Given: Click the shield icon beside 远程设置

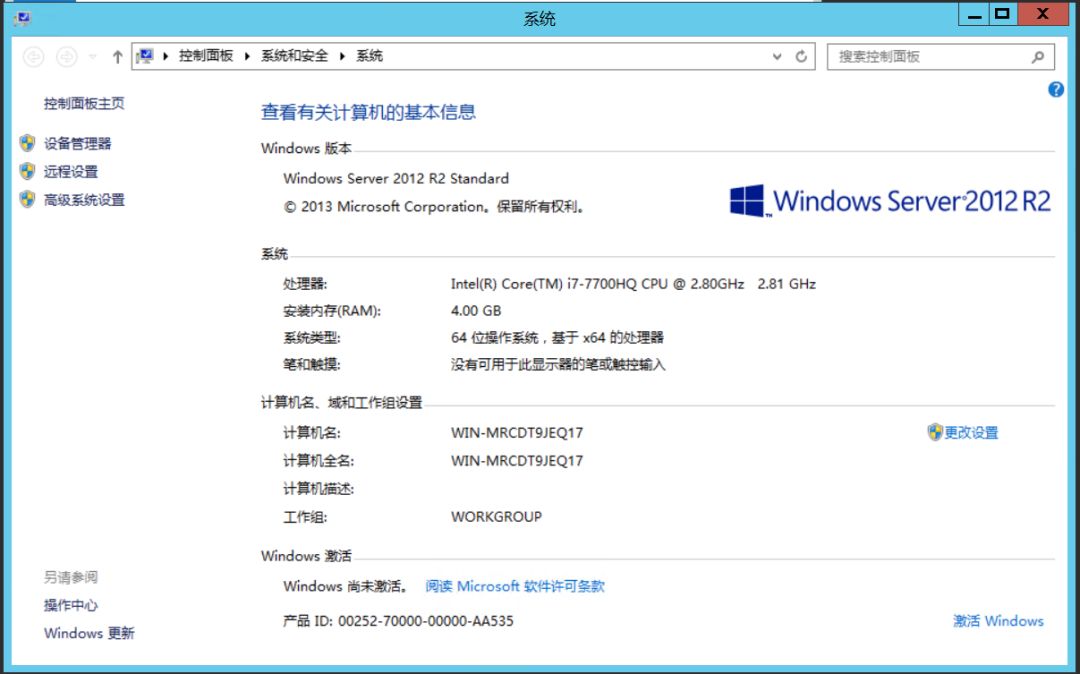Looking at the screenshot, I should tap(28, 171).
